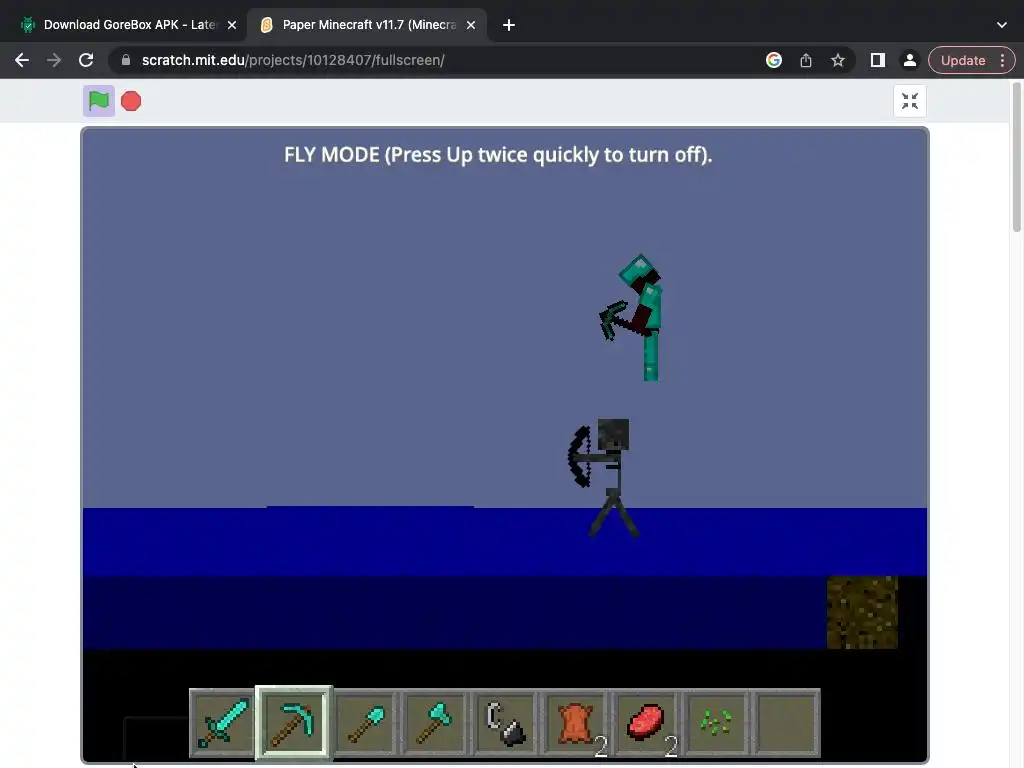Reload the Scratch page
The height and width of the screenshot is (768, 1024).
tap(86, 60)
